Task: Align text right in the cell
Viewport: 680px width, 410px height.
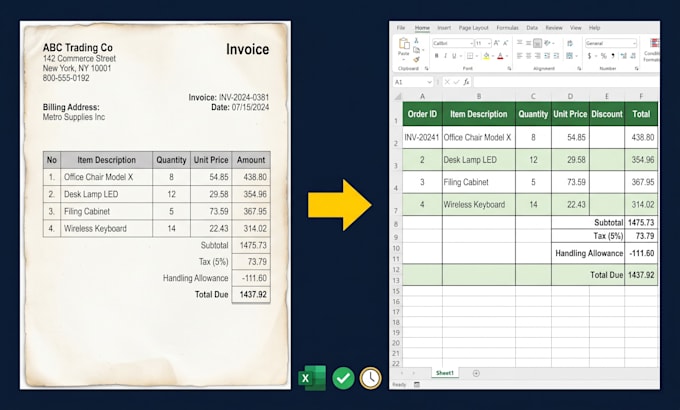Action: [x=537, y=56]
